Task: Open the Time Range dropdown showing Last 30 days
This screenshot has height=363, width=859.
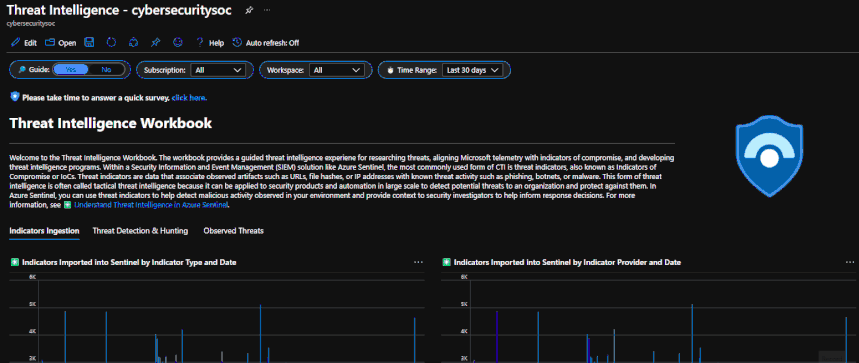Action: coord(472,70)
